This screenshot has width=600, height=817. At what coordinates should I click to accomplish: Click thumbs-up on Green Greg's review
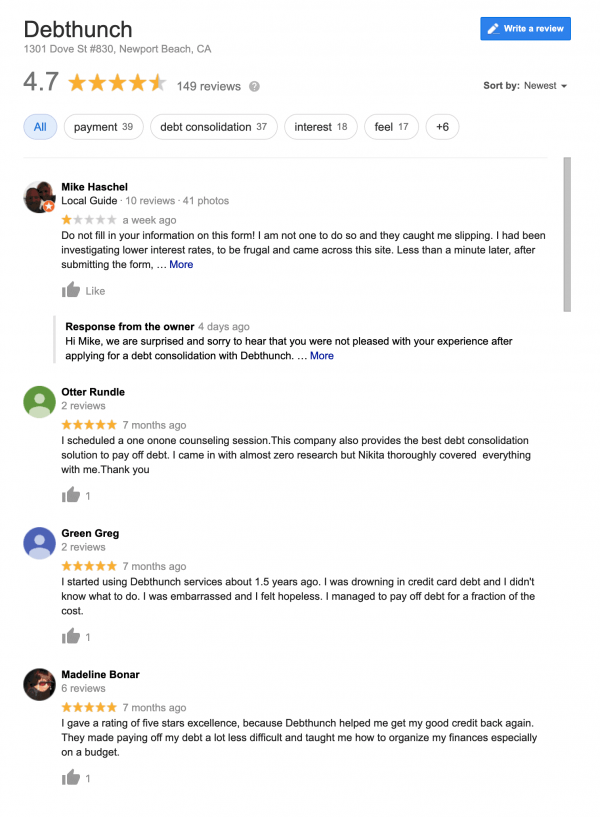pos(71,636)
